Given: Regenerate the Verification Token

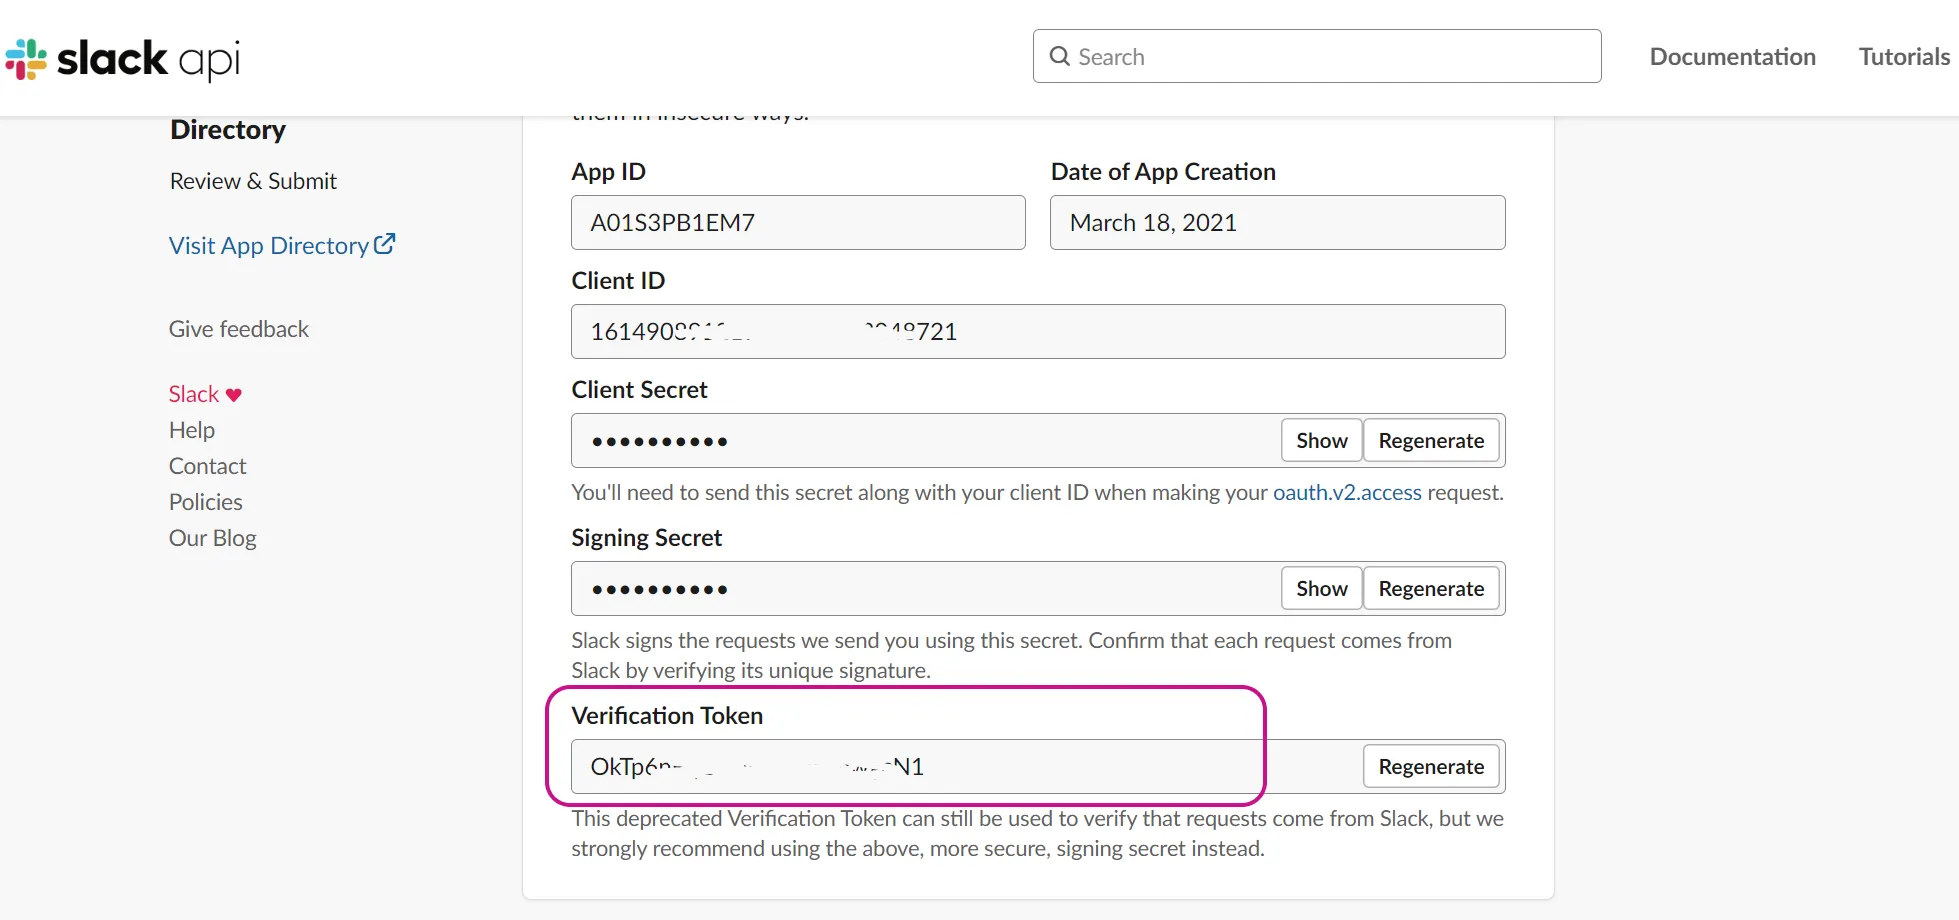Looking at the screenshot, I should click(x=1431, y=766).
